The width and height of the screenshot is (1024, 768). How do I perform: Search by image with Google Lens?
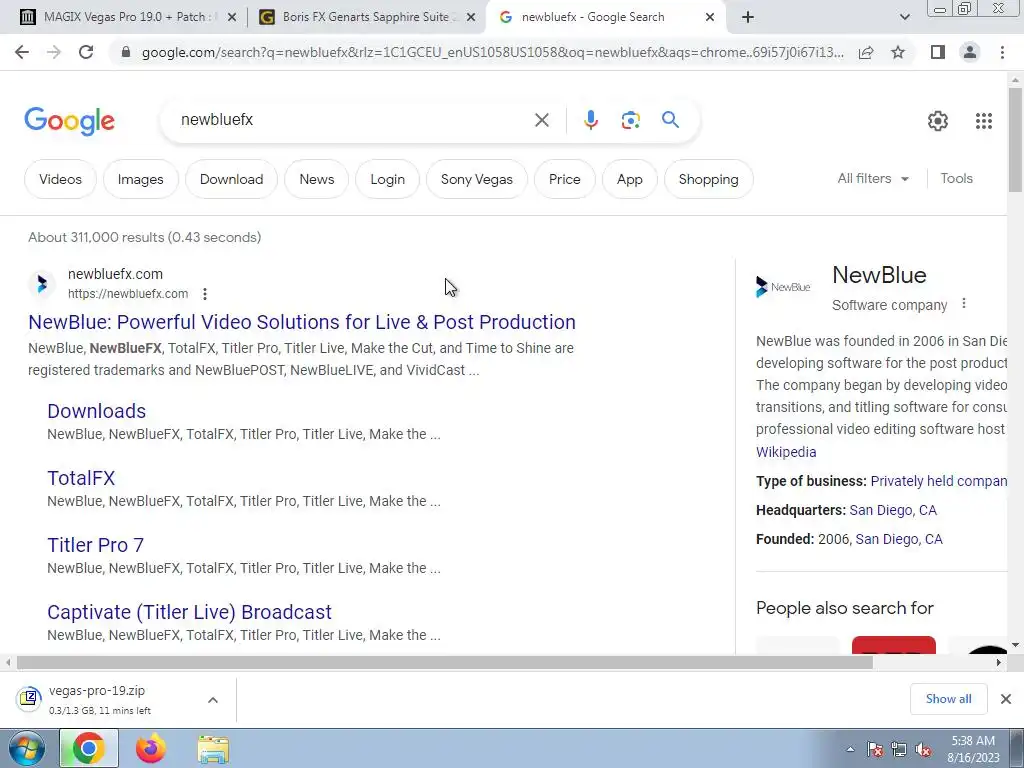click(630, 120)
